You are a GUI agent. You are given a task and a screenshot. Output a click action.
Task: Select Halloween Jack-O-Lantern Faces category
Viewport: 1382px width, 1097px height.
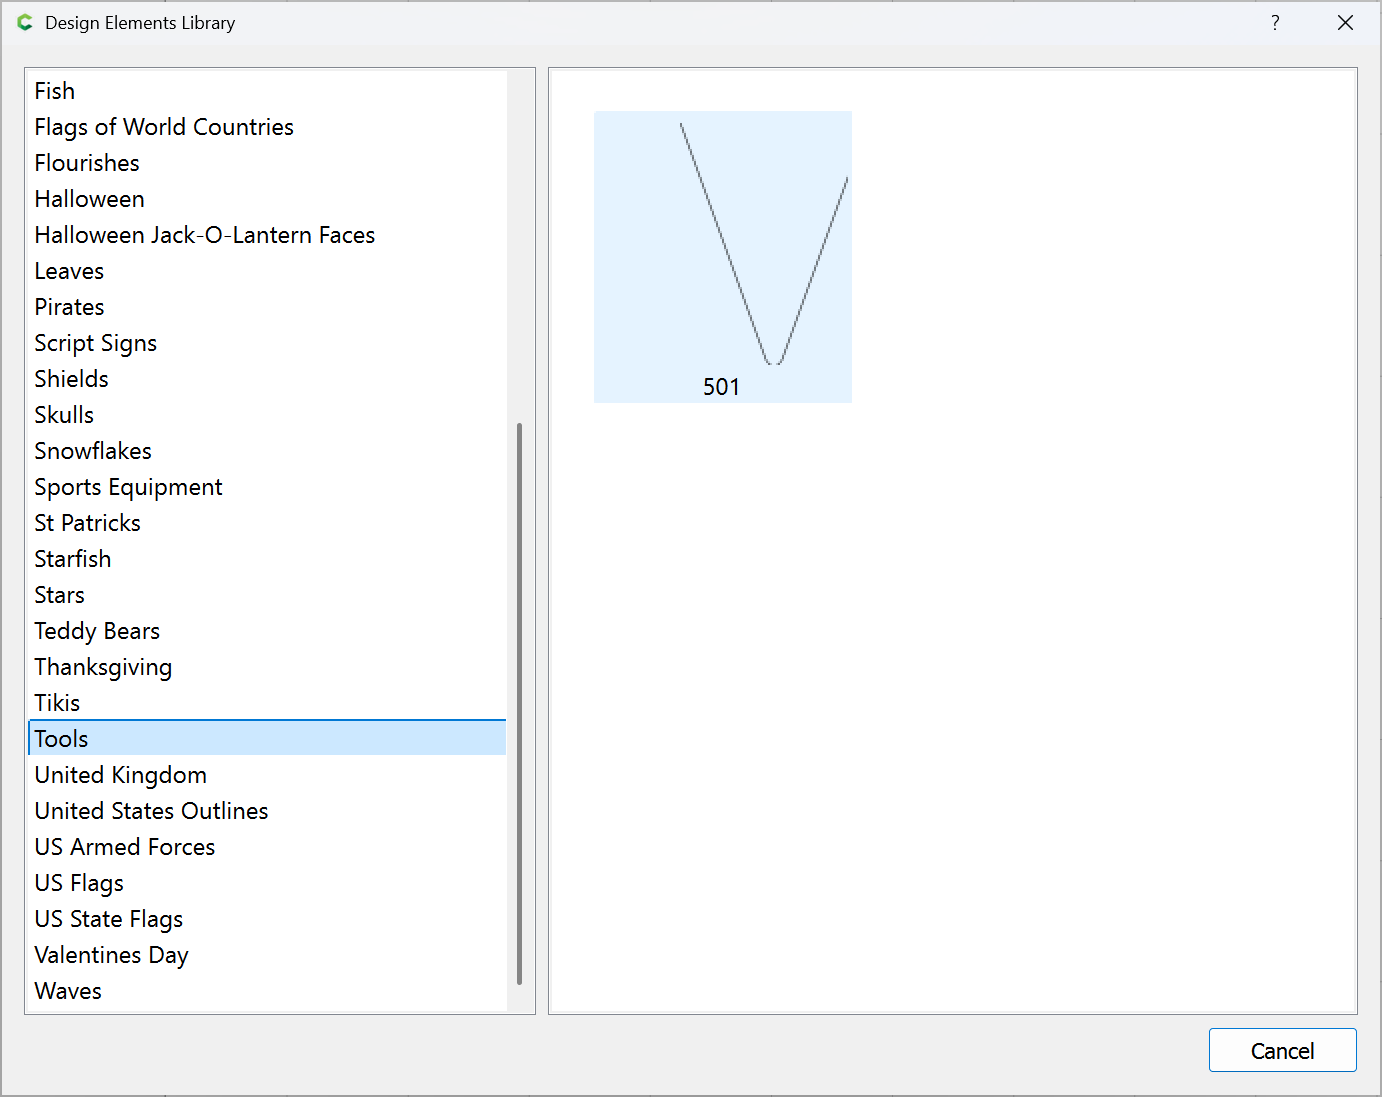(x=205, y=235)
